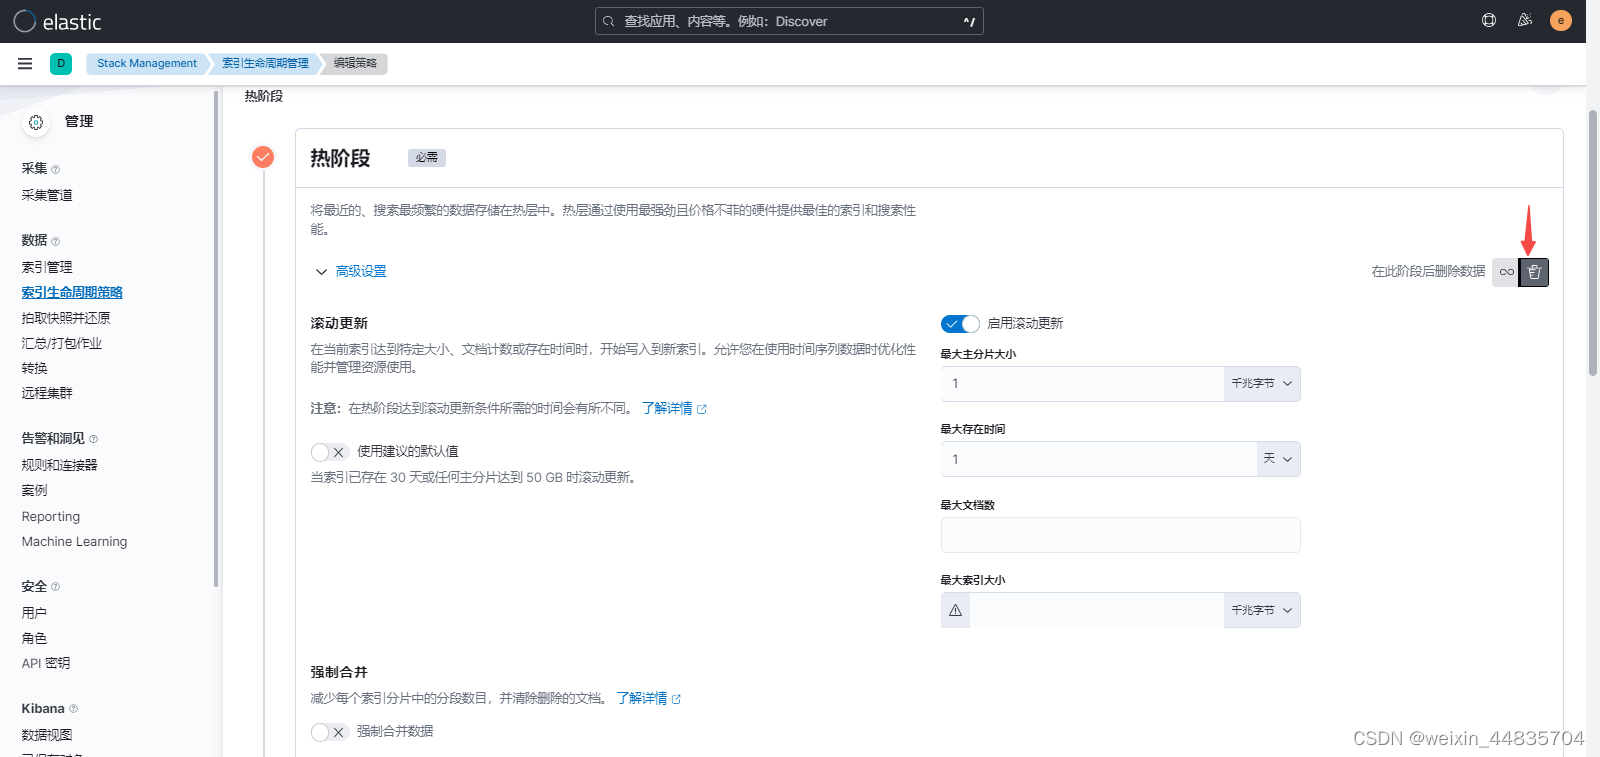
Task: Click the 编辑策略 breadcrumb
Action: tap(355, 63)
